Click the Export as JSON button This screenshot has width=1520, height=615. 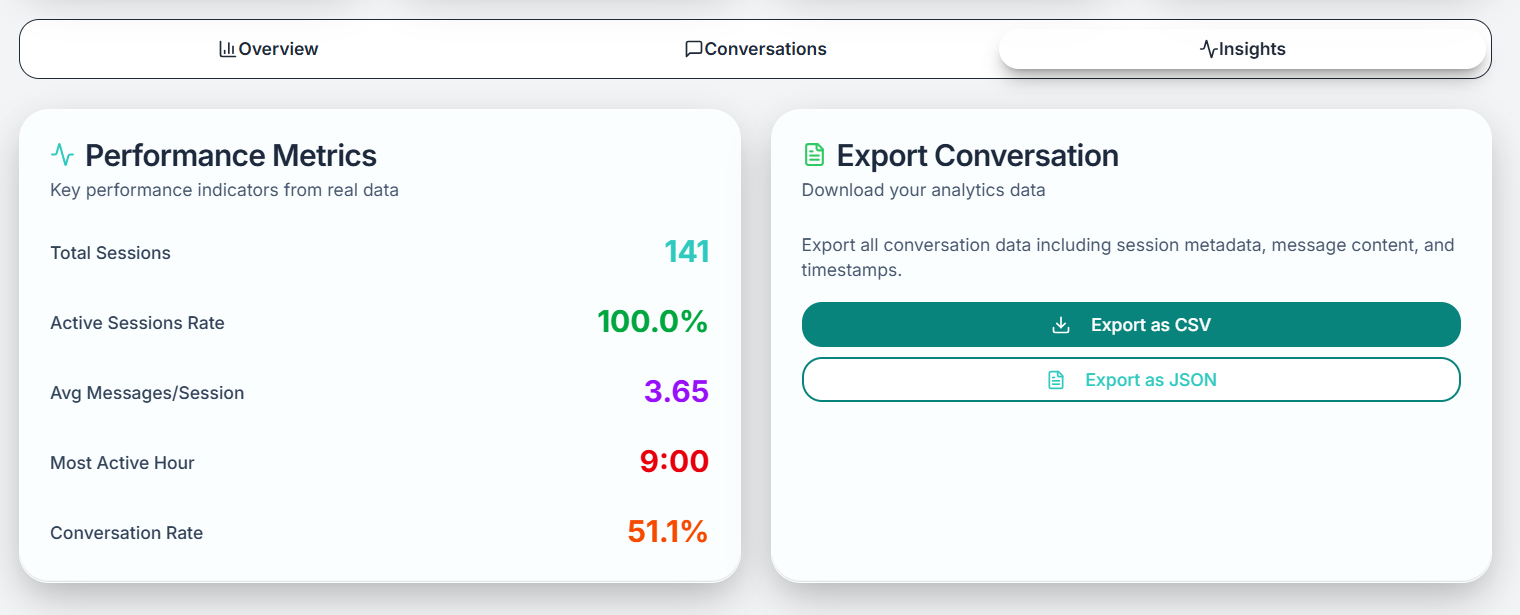tap(1130, 379)
